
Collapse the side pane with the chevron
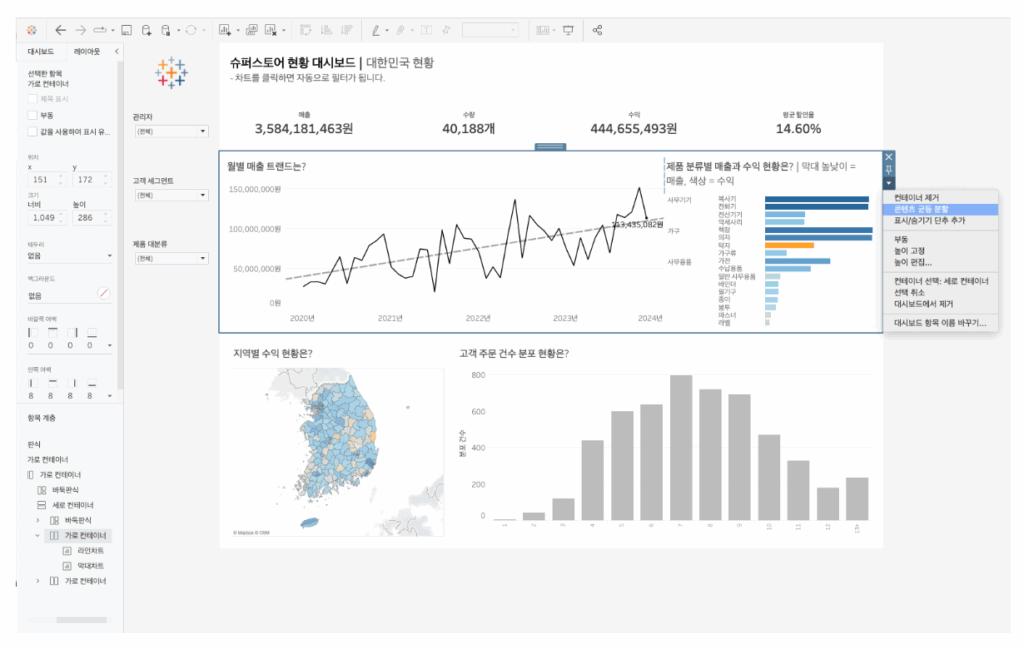pos(116,51)
